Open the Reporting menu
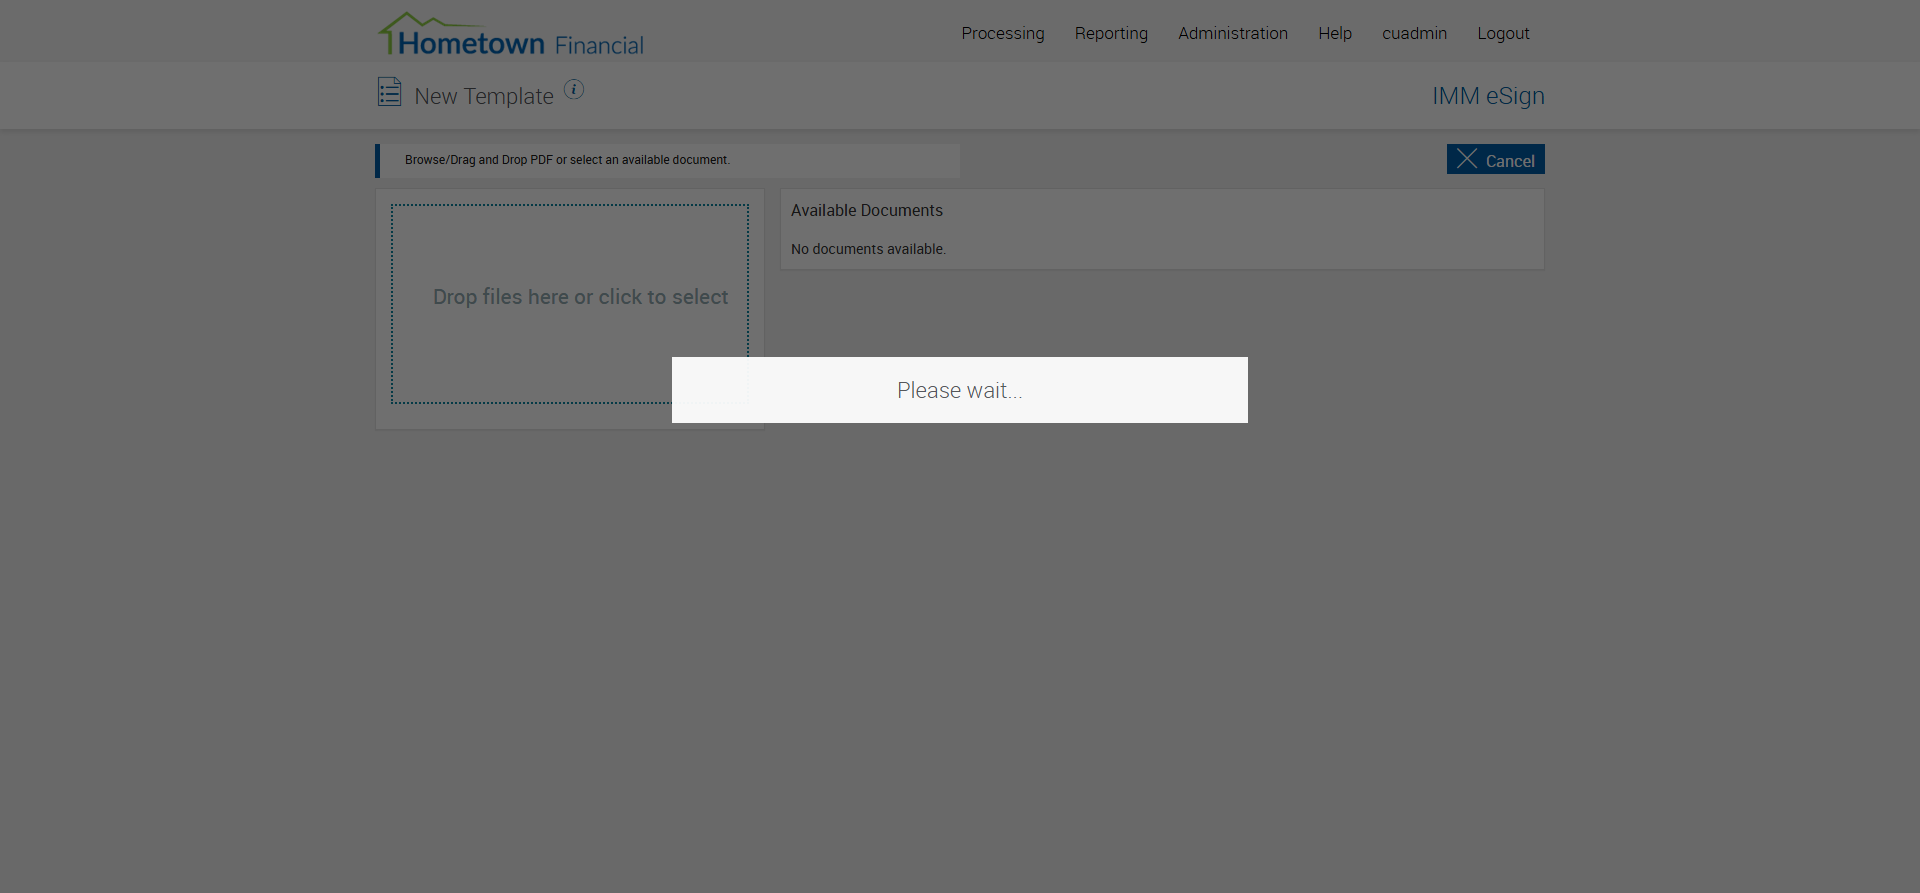The height and width of the screenshot is (893, 1920). click(1111, 33)
